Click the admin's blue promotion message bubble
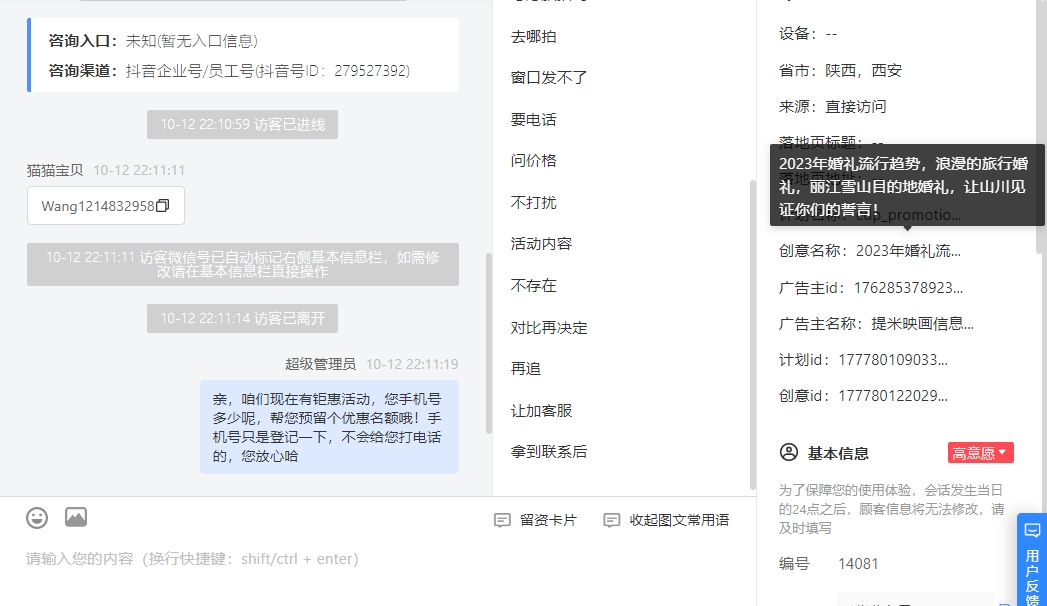1047x606 pixels. coord(329,427)
